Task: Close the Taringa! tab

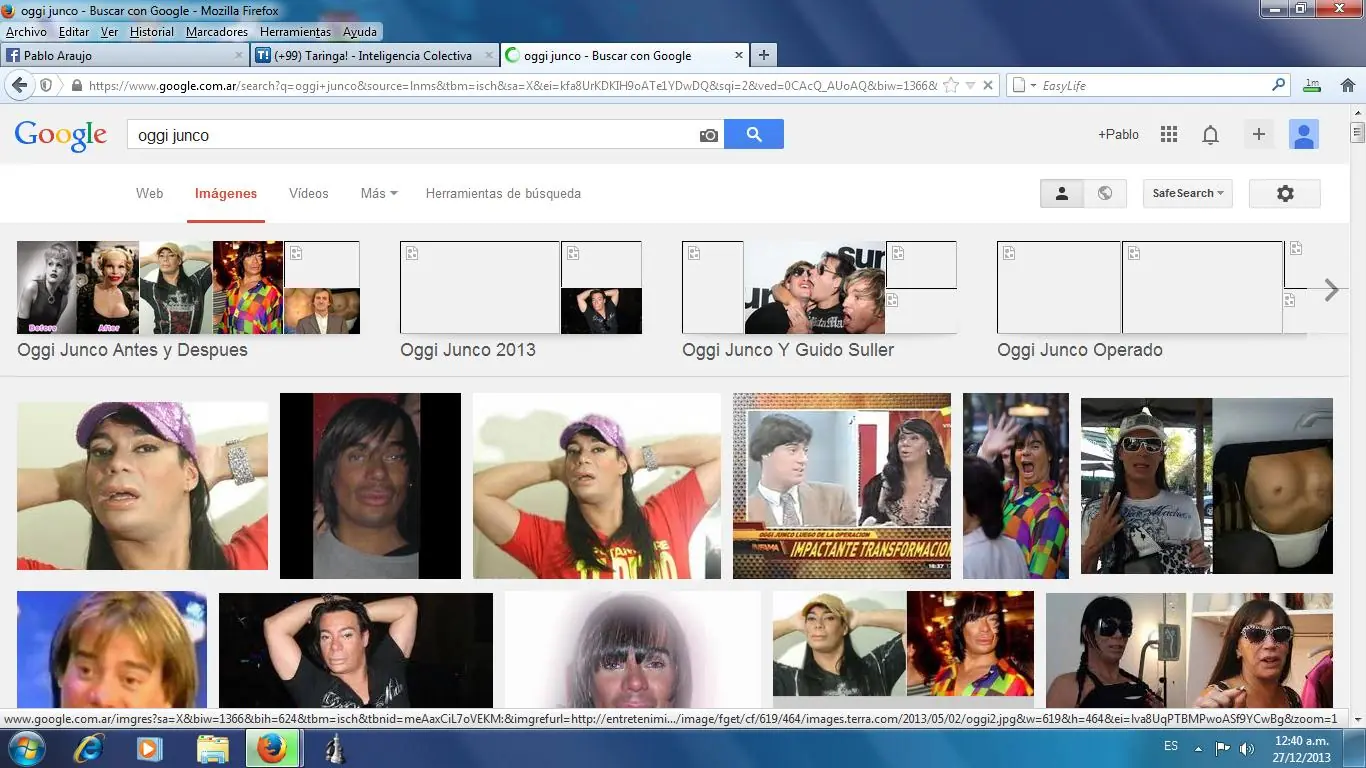Action: click(x=489, y=56)
